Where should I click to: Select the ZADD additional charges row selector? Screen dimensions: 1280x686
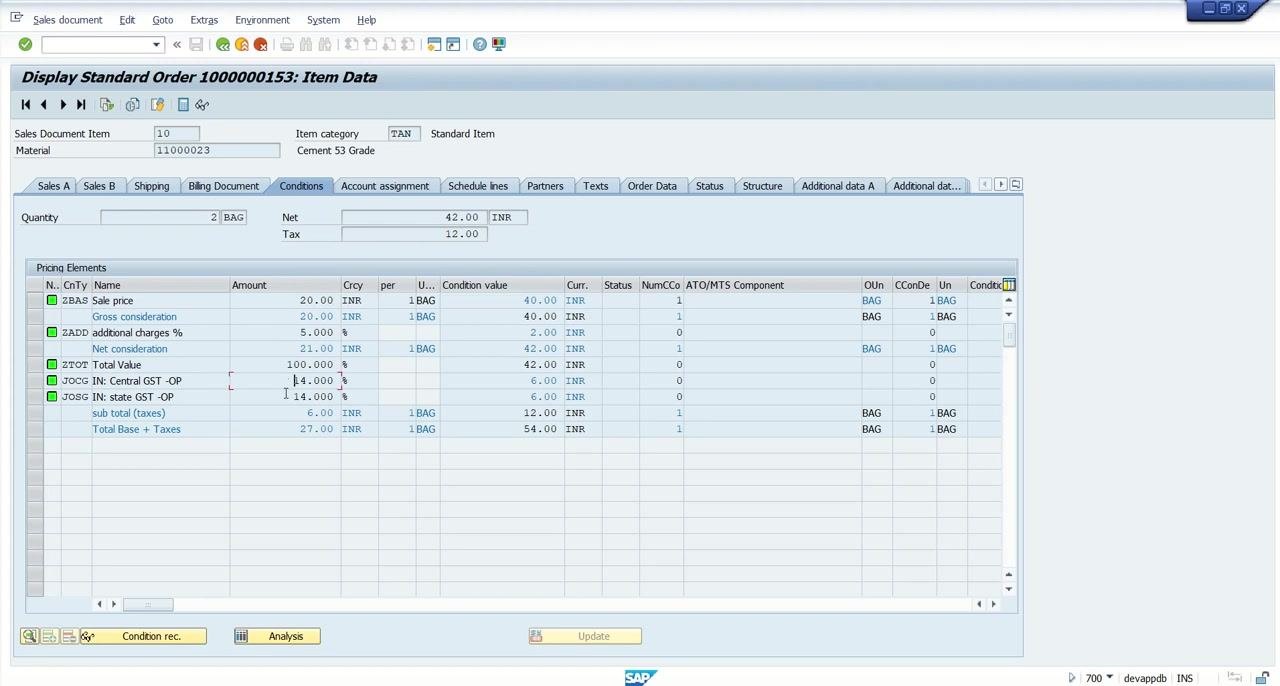35,332
